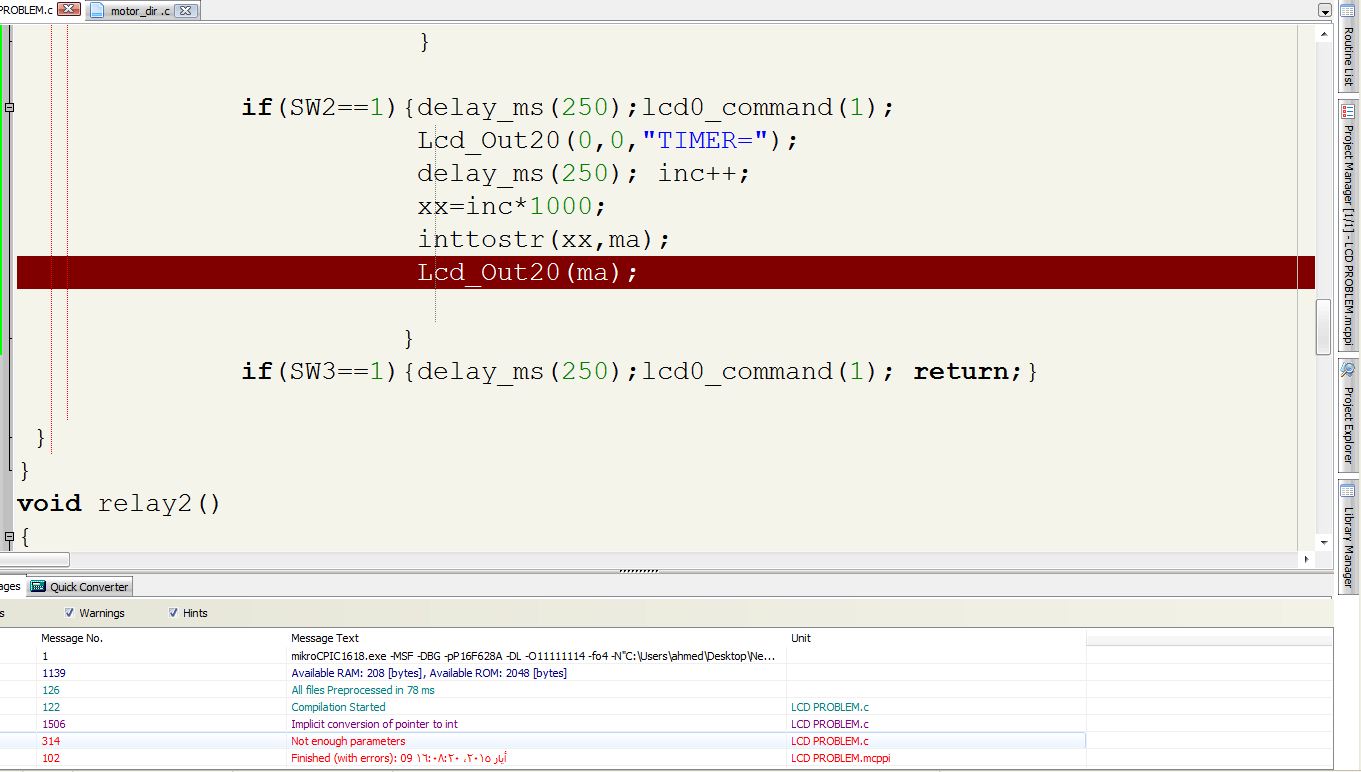Viewport: 1361px width, 772px height.
Task: Click the motor_dir .c file icon
Action: click(x=97, y=11)
